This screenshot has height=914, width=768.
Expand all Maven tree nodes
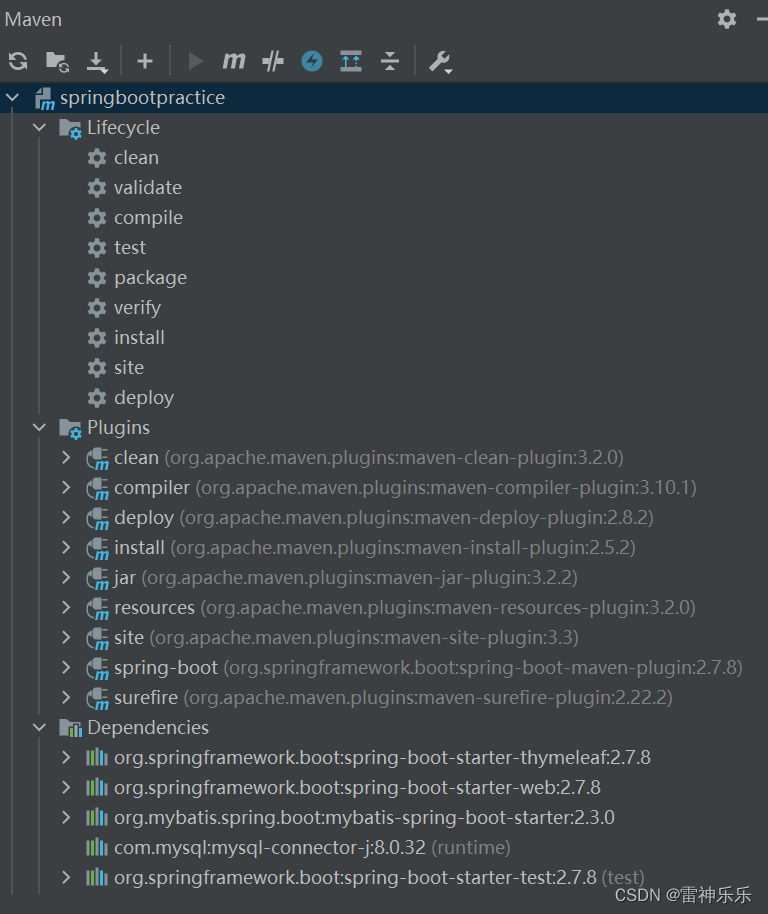point(350,61)
